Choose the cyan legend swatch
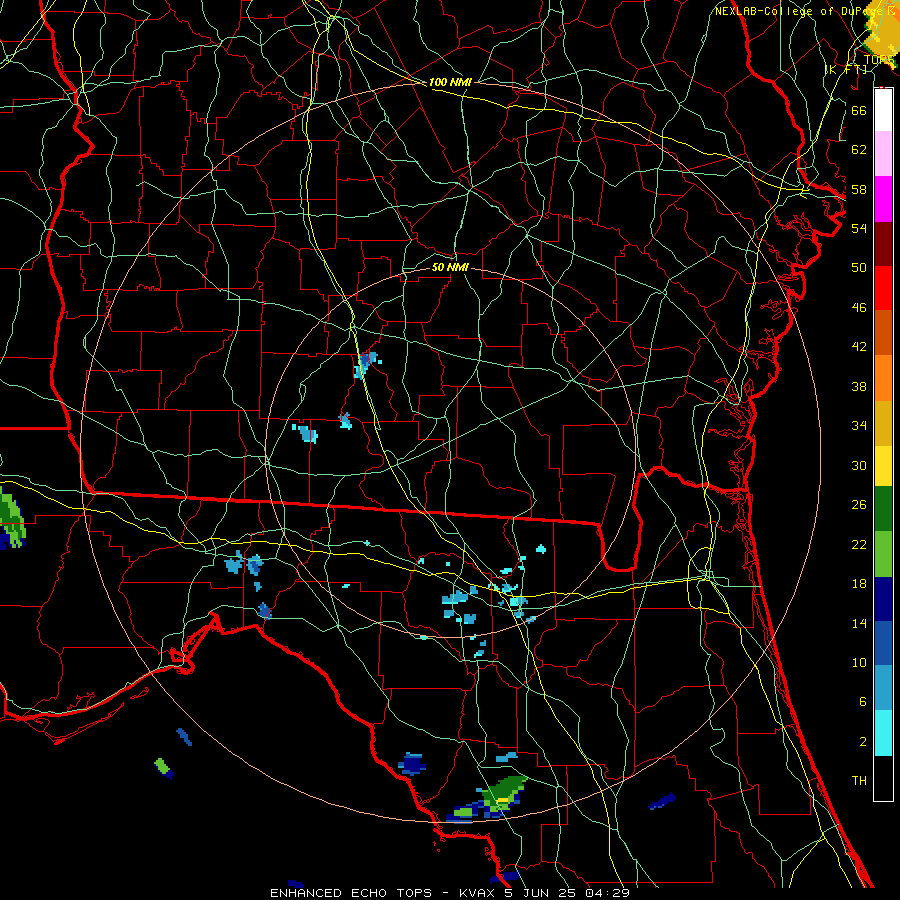The width and height of the screenshot is (900, 900). 883,733
